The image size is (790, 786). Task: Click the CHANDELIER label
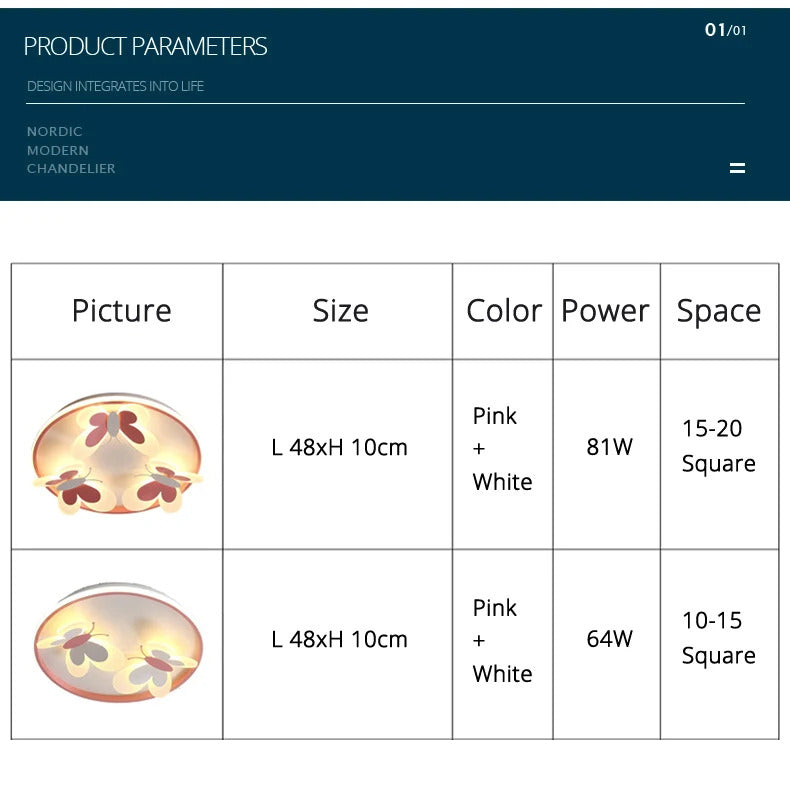click(71, 169)
